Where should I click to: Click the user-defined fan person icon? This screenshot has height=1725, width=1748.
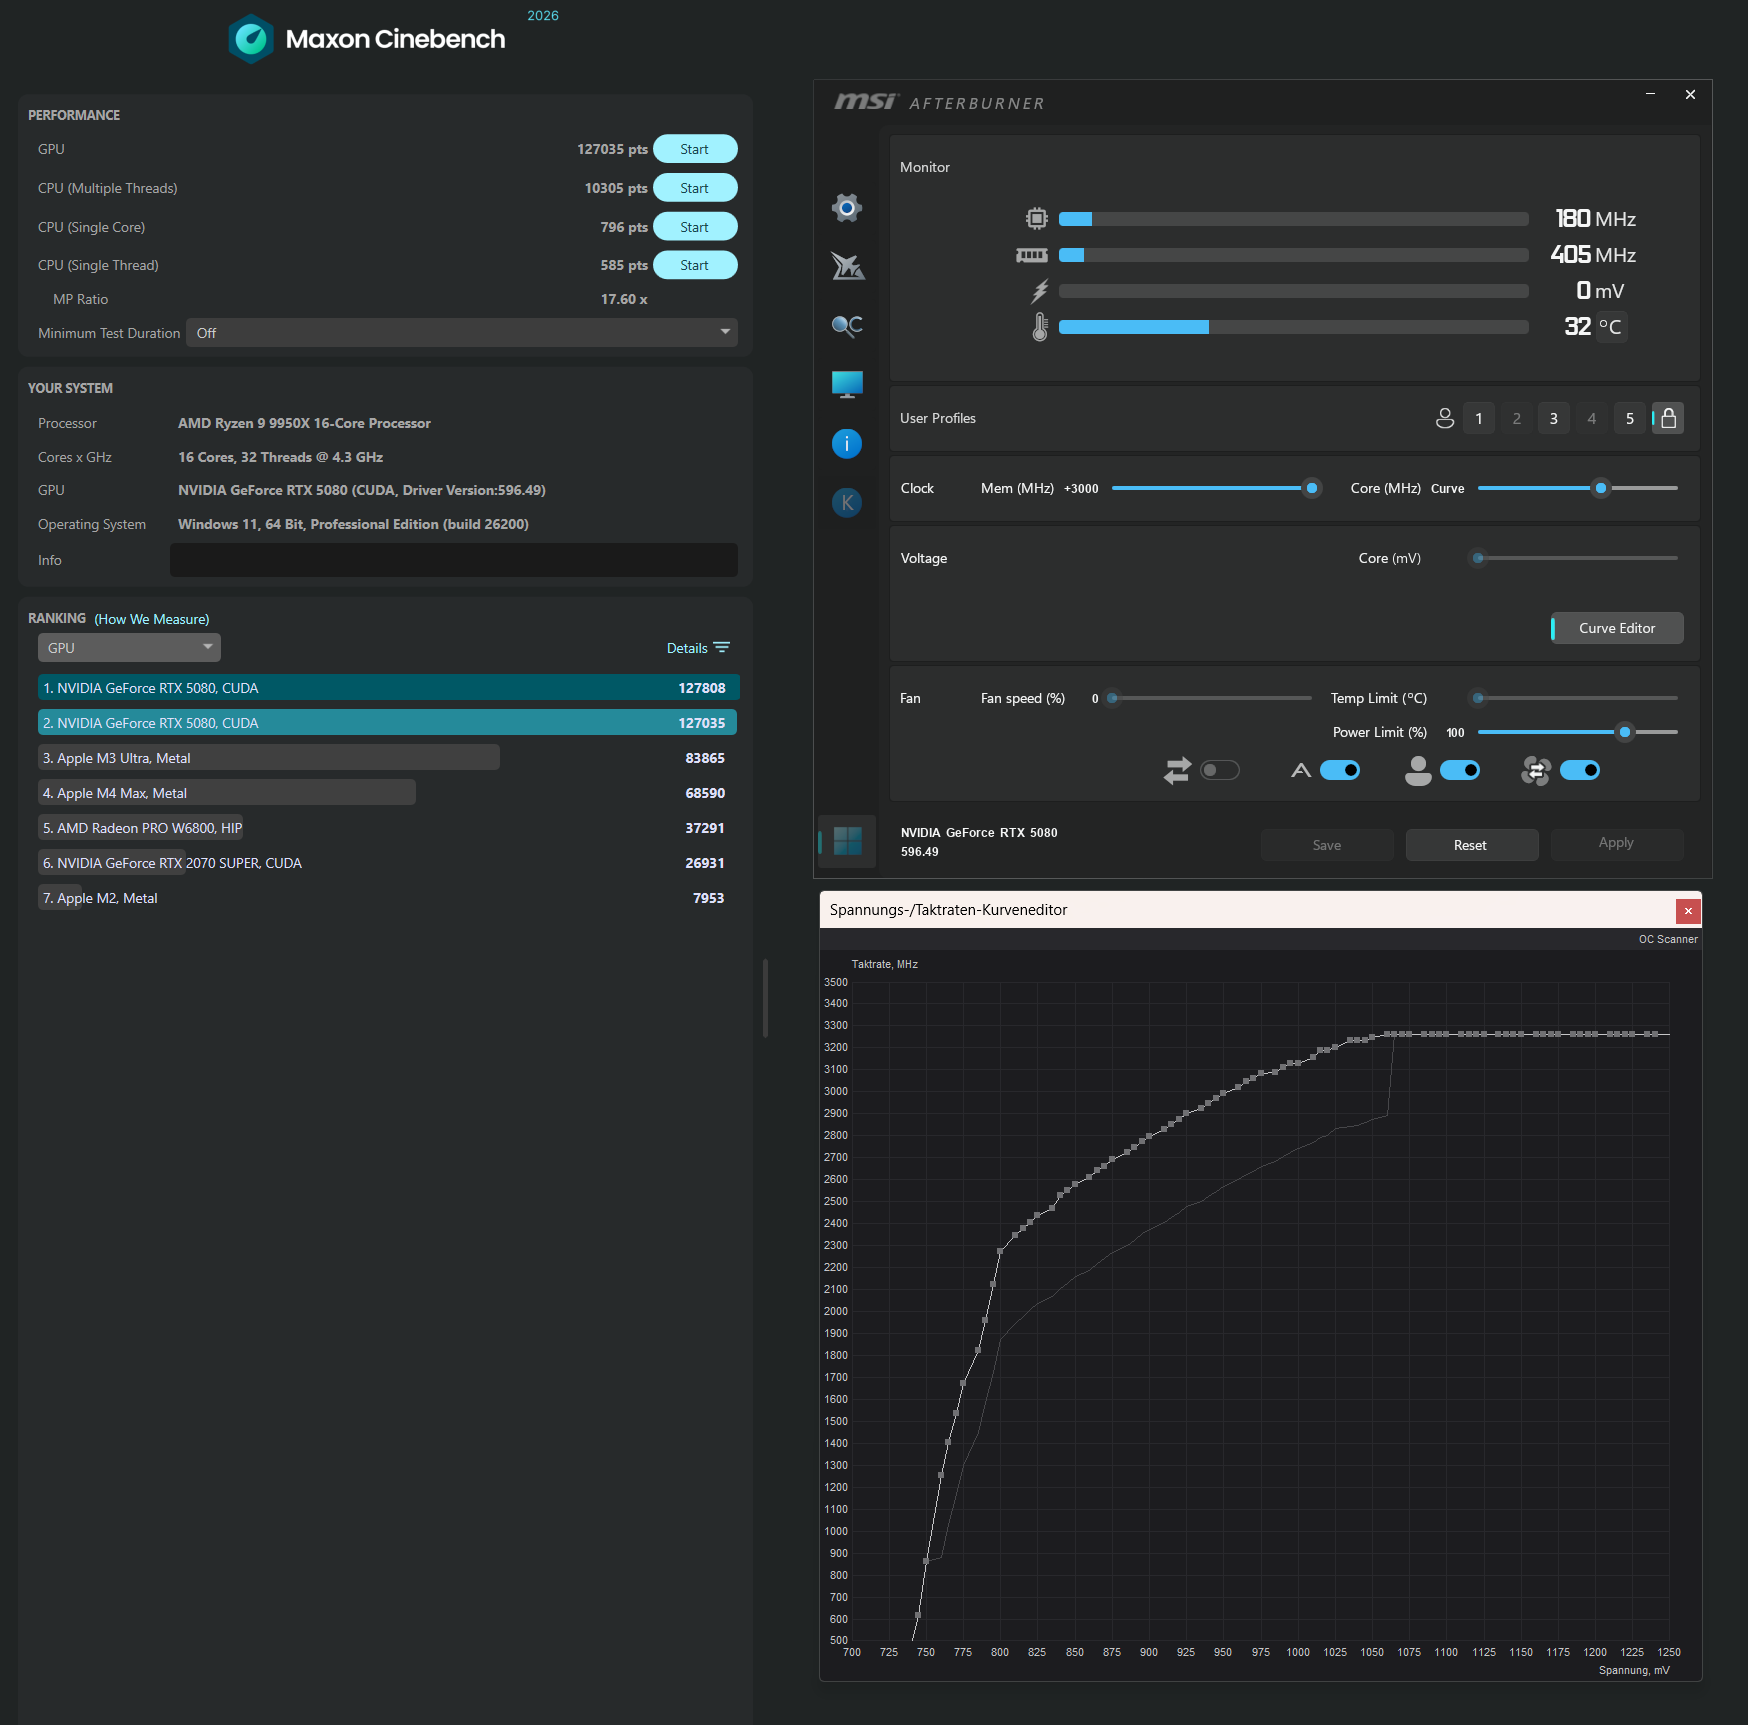click(1418, 770)
